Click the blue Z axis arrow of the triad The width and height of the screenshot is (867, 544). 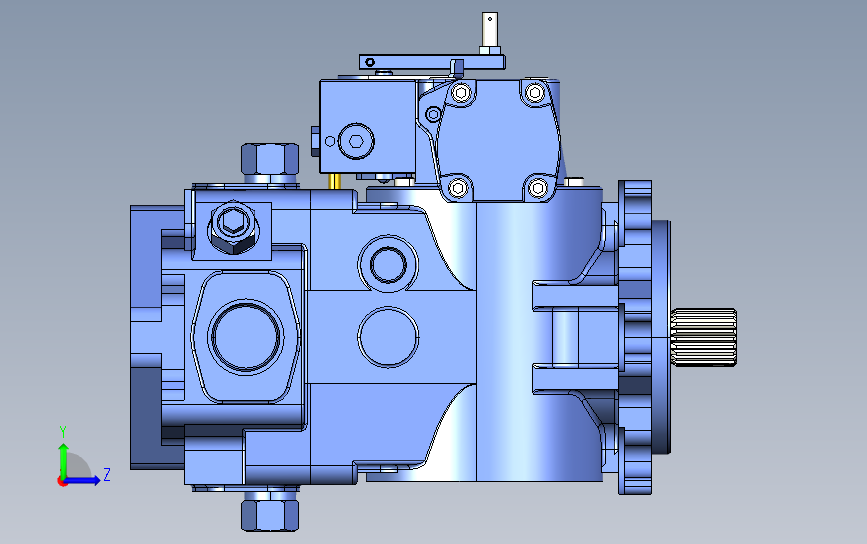click(83, 480)
